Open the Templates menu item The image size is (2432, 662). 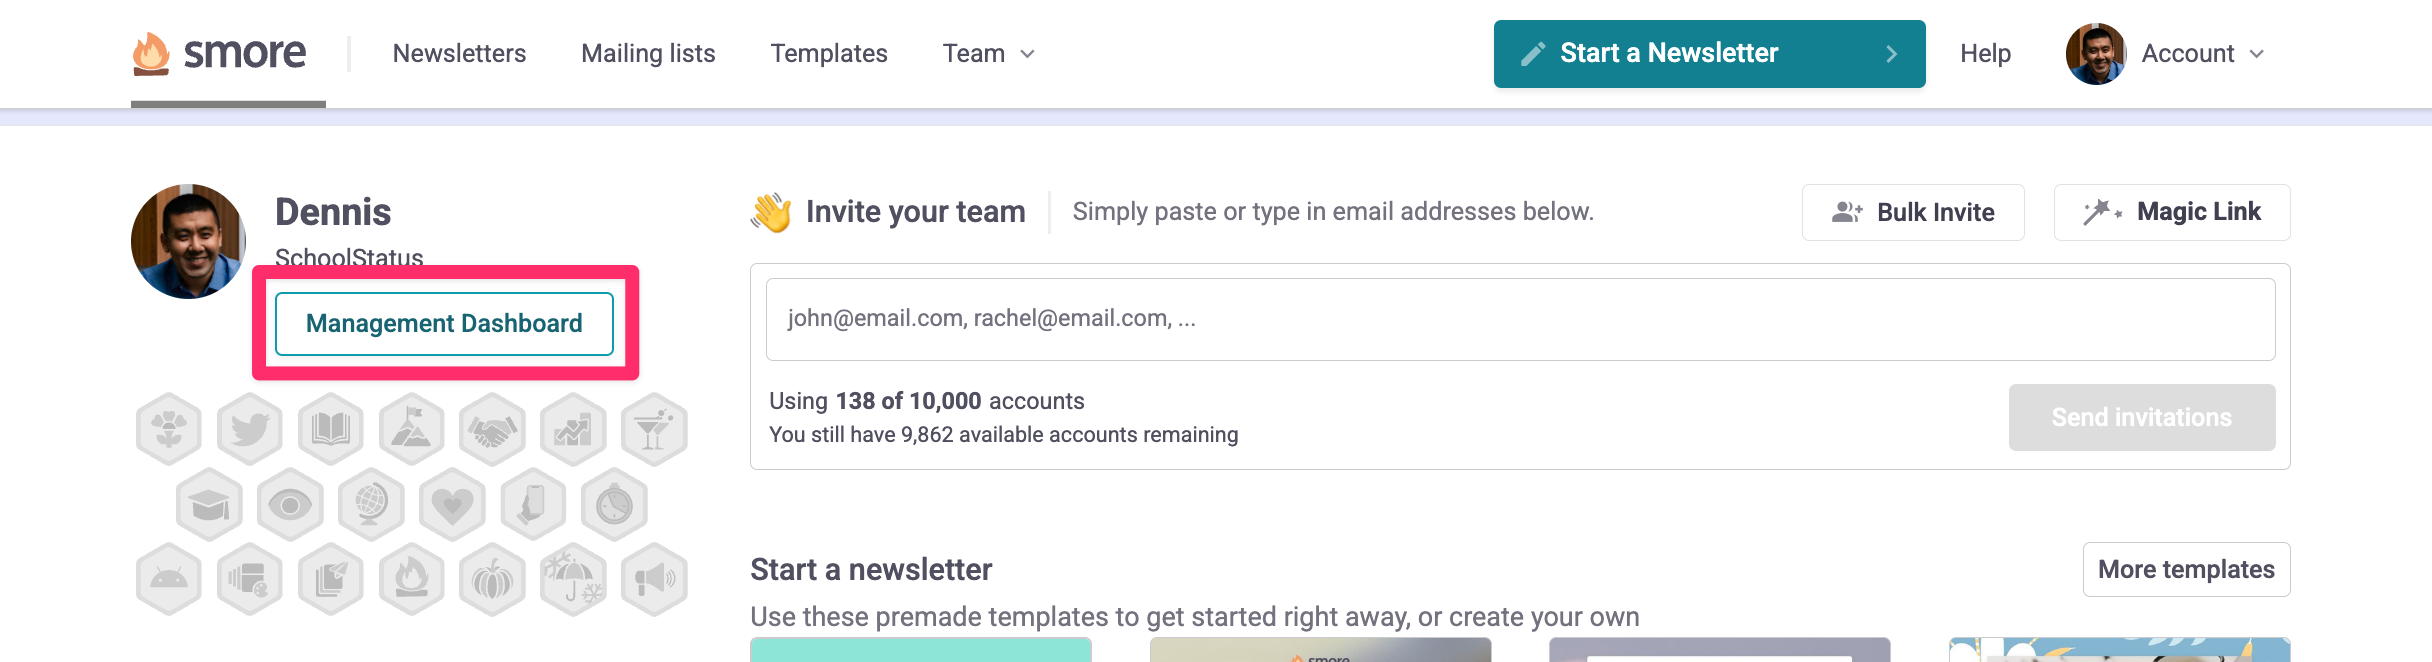pyautogui.click(x=829, y=53)
